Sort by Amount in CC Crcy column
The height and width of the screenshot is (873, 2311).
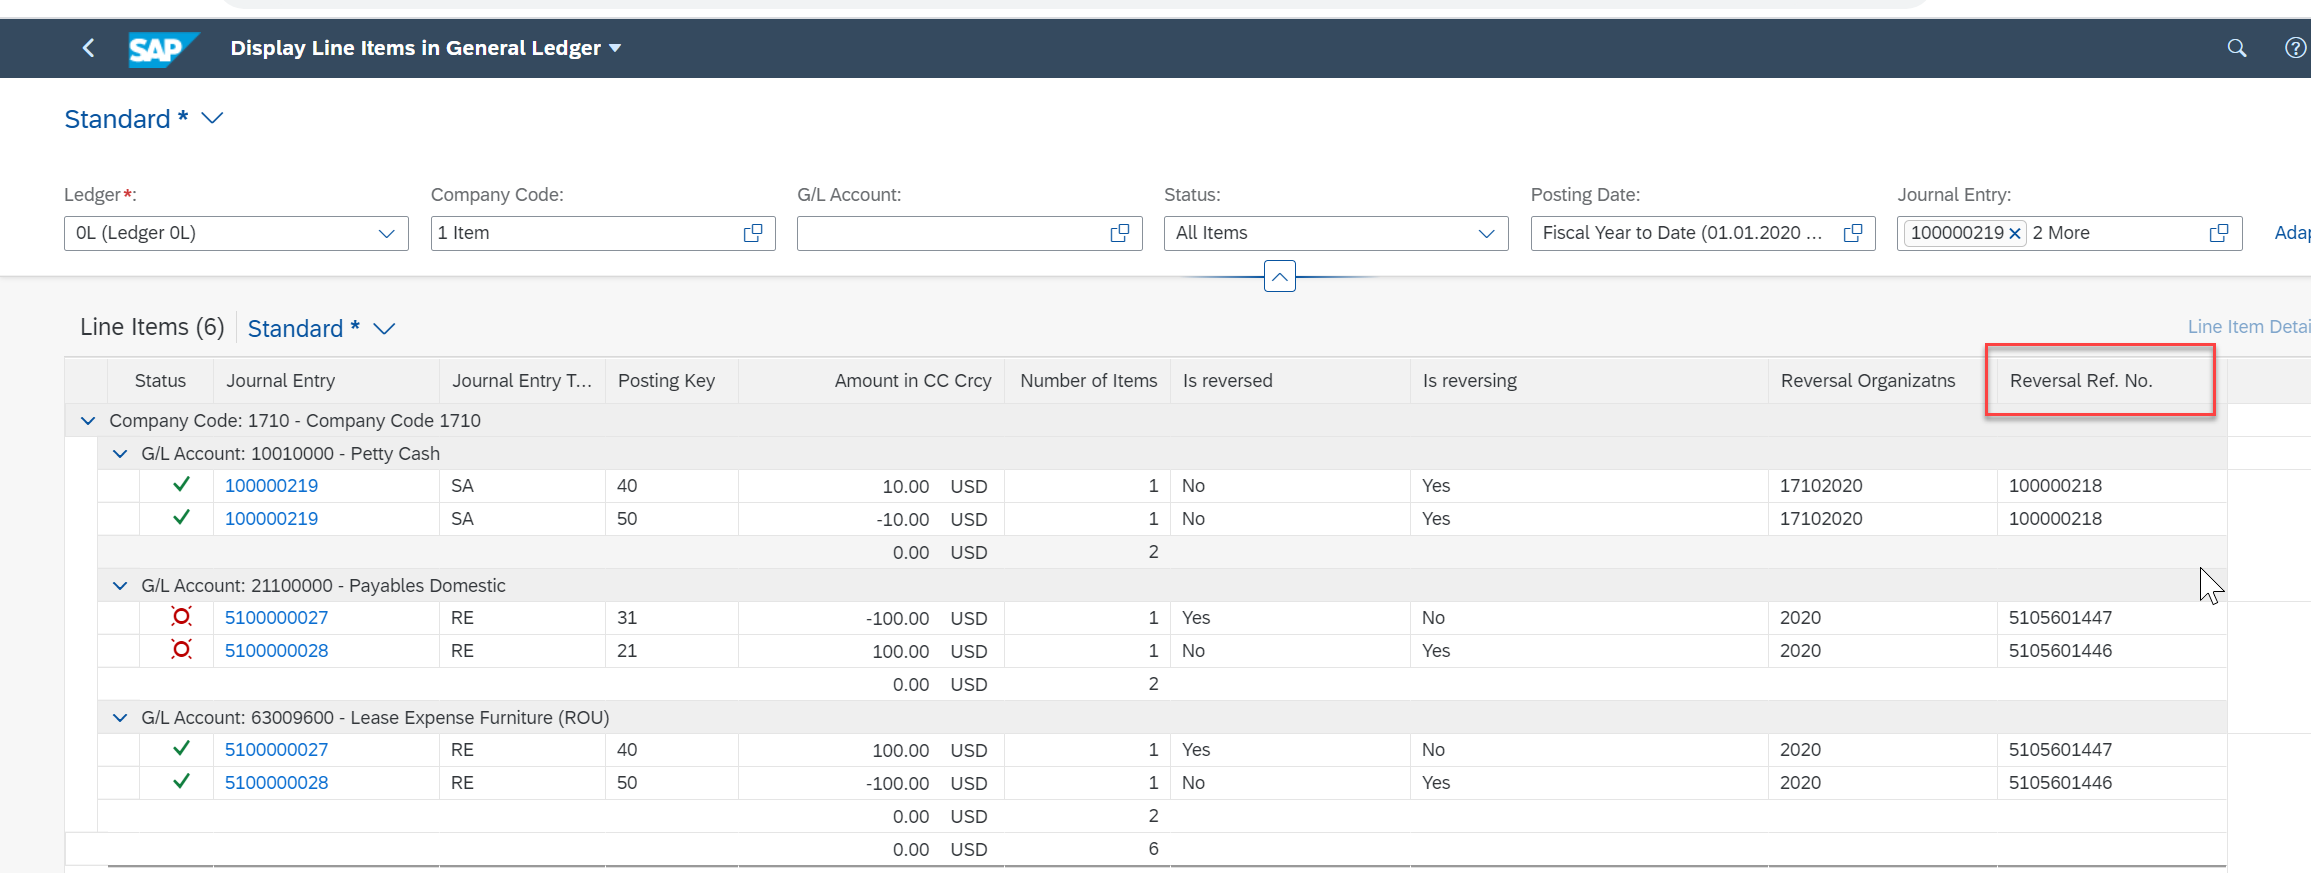[x=871, y=381]
